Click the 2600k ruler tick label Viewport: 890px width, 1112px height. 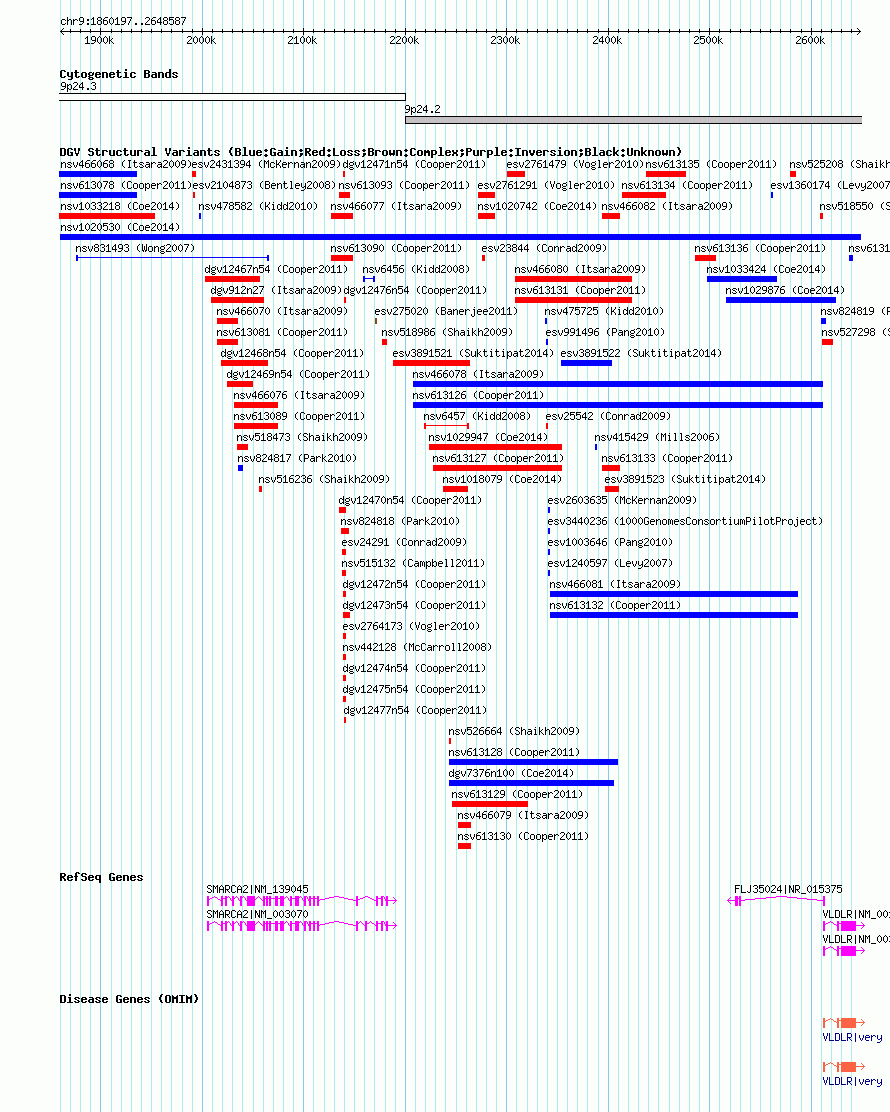(x=810, y=40)
